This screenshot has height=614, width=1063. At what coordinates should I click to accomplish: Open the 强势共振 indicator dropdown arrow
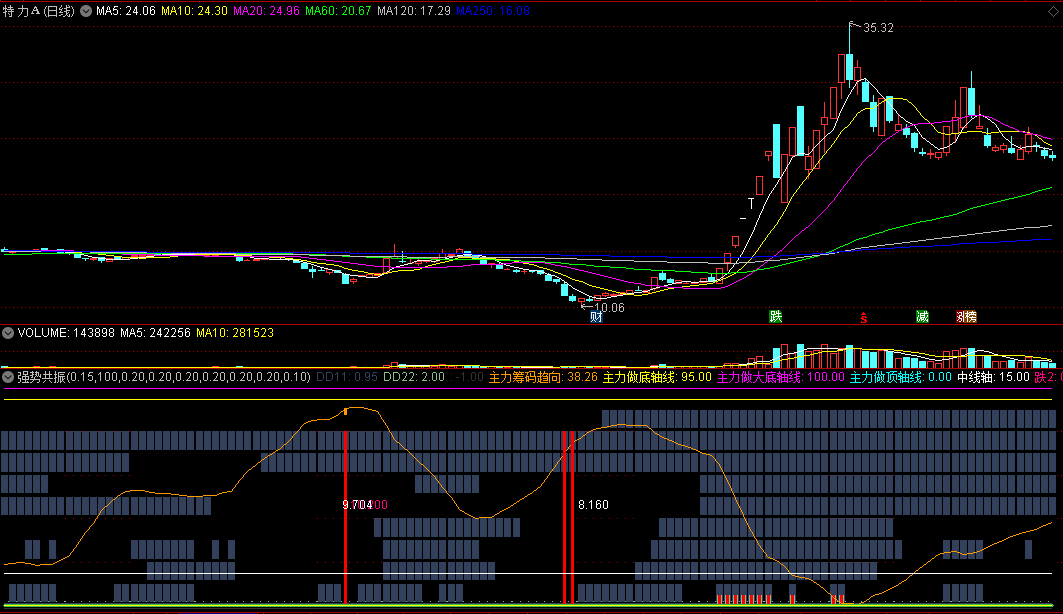pyautogui.click(x=8, y=377)
